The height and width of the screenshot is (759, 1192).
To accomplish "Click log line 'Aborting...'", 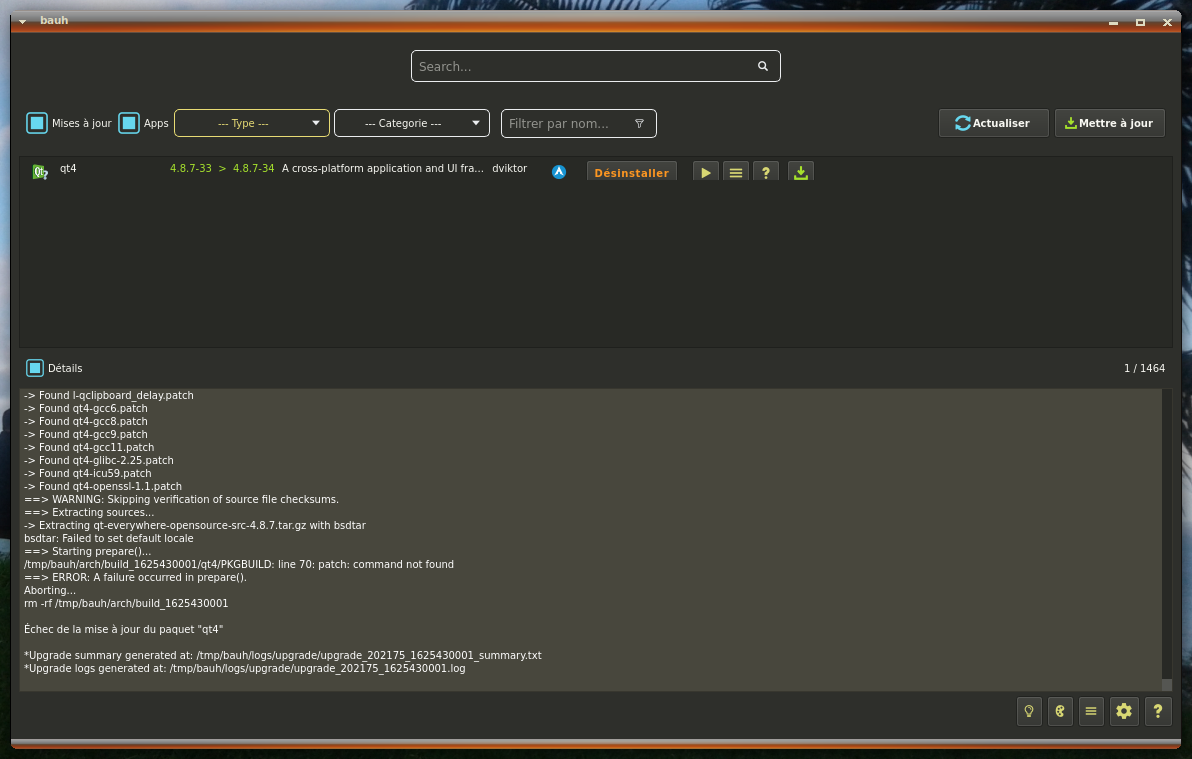I will tap(50, 590).
